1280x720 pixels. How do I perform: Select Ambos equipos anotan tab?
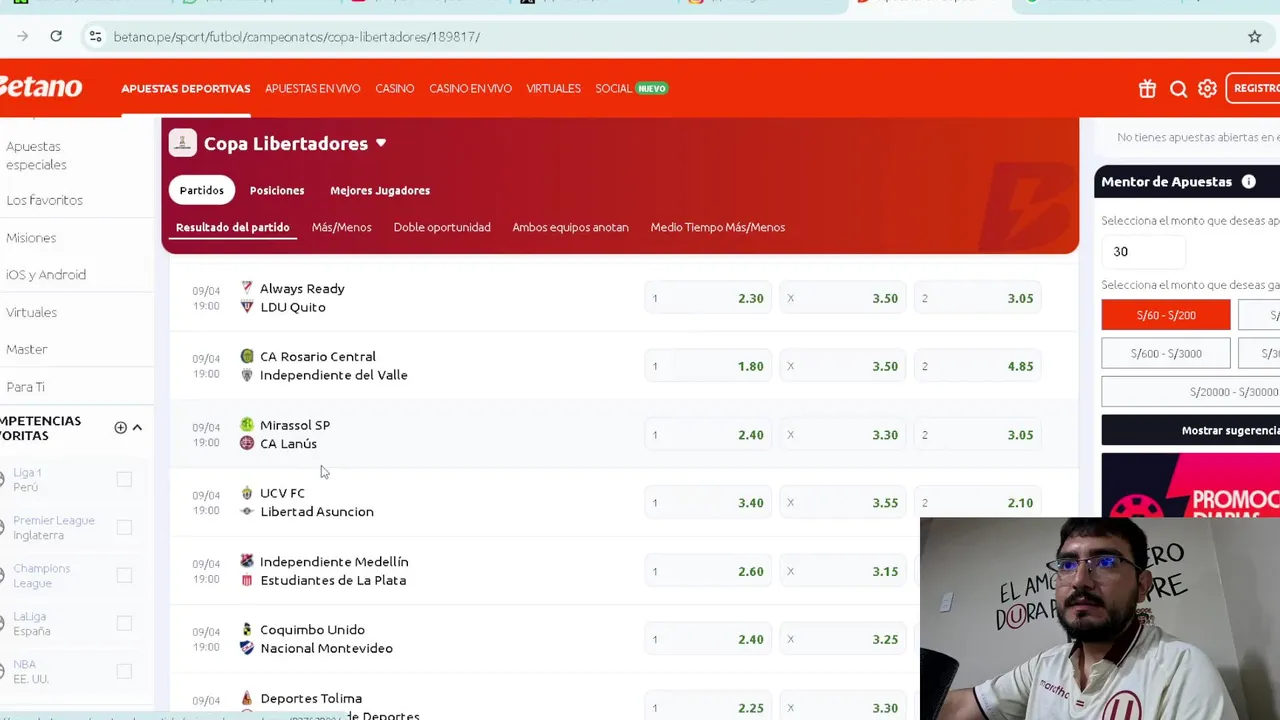coord(570,227)
